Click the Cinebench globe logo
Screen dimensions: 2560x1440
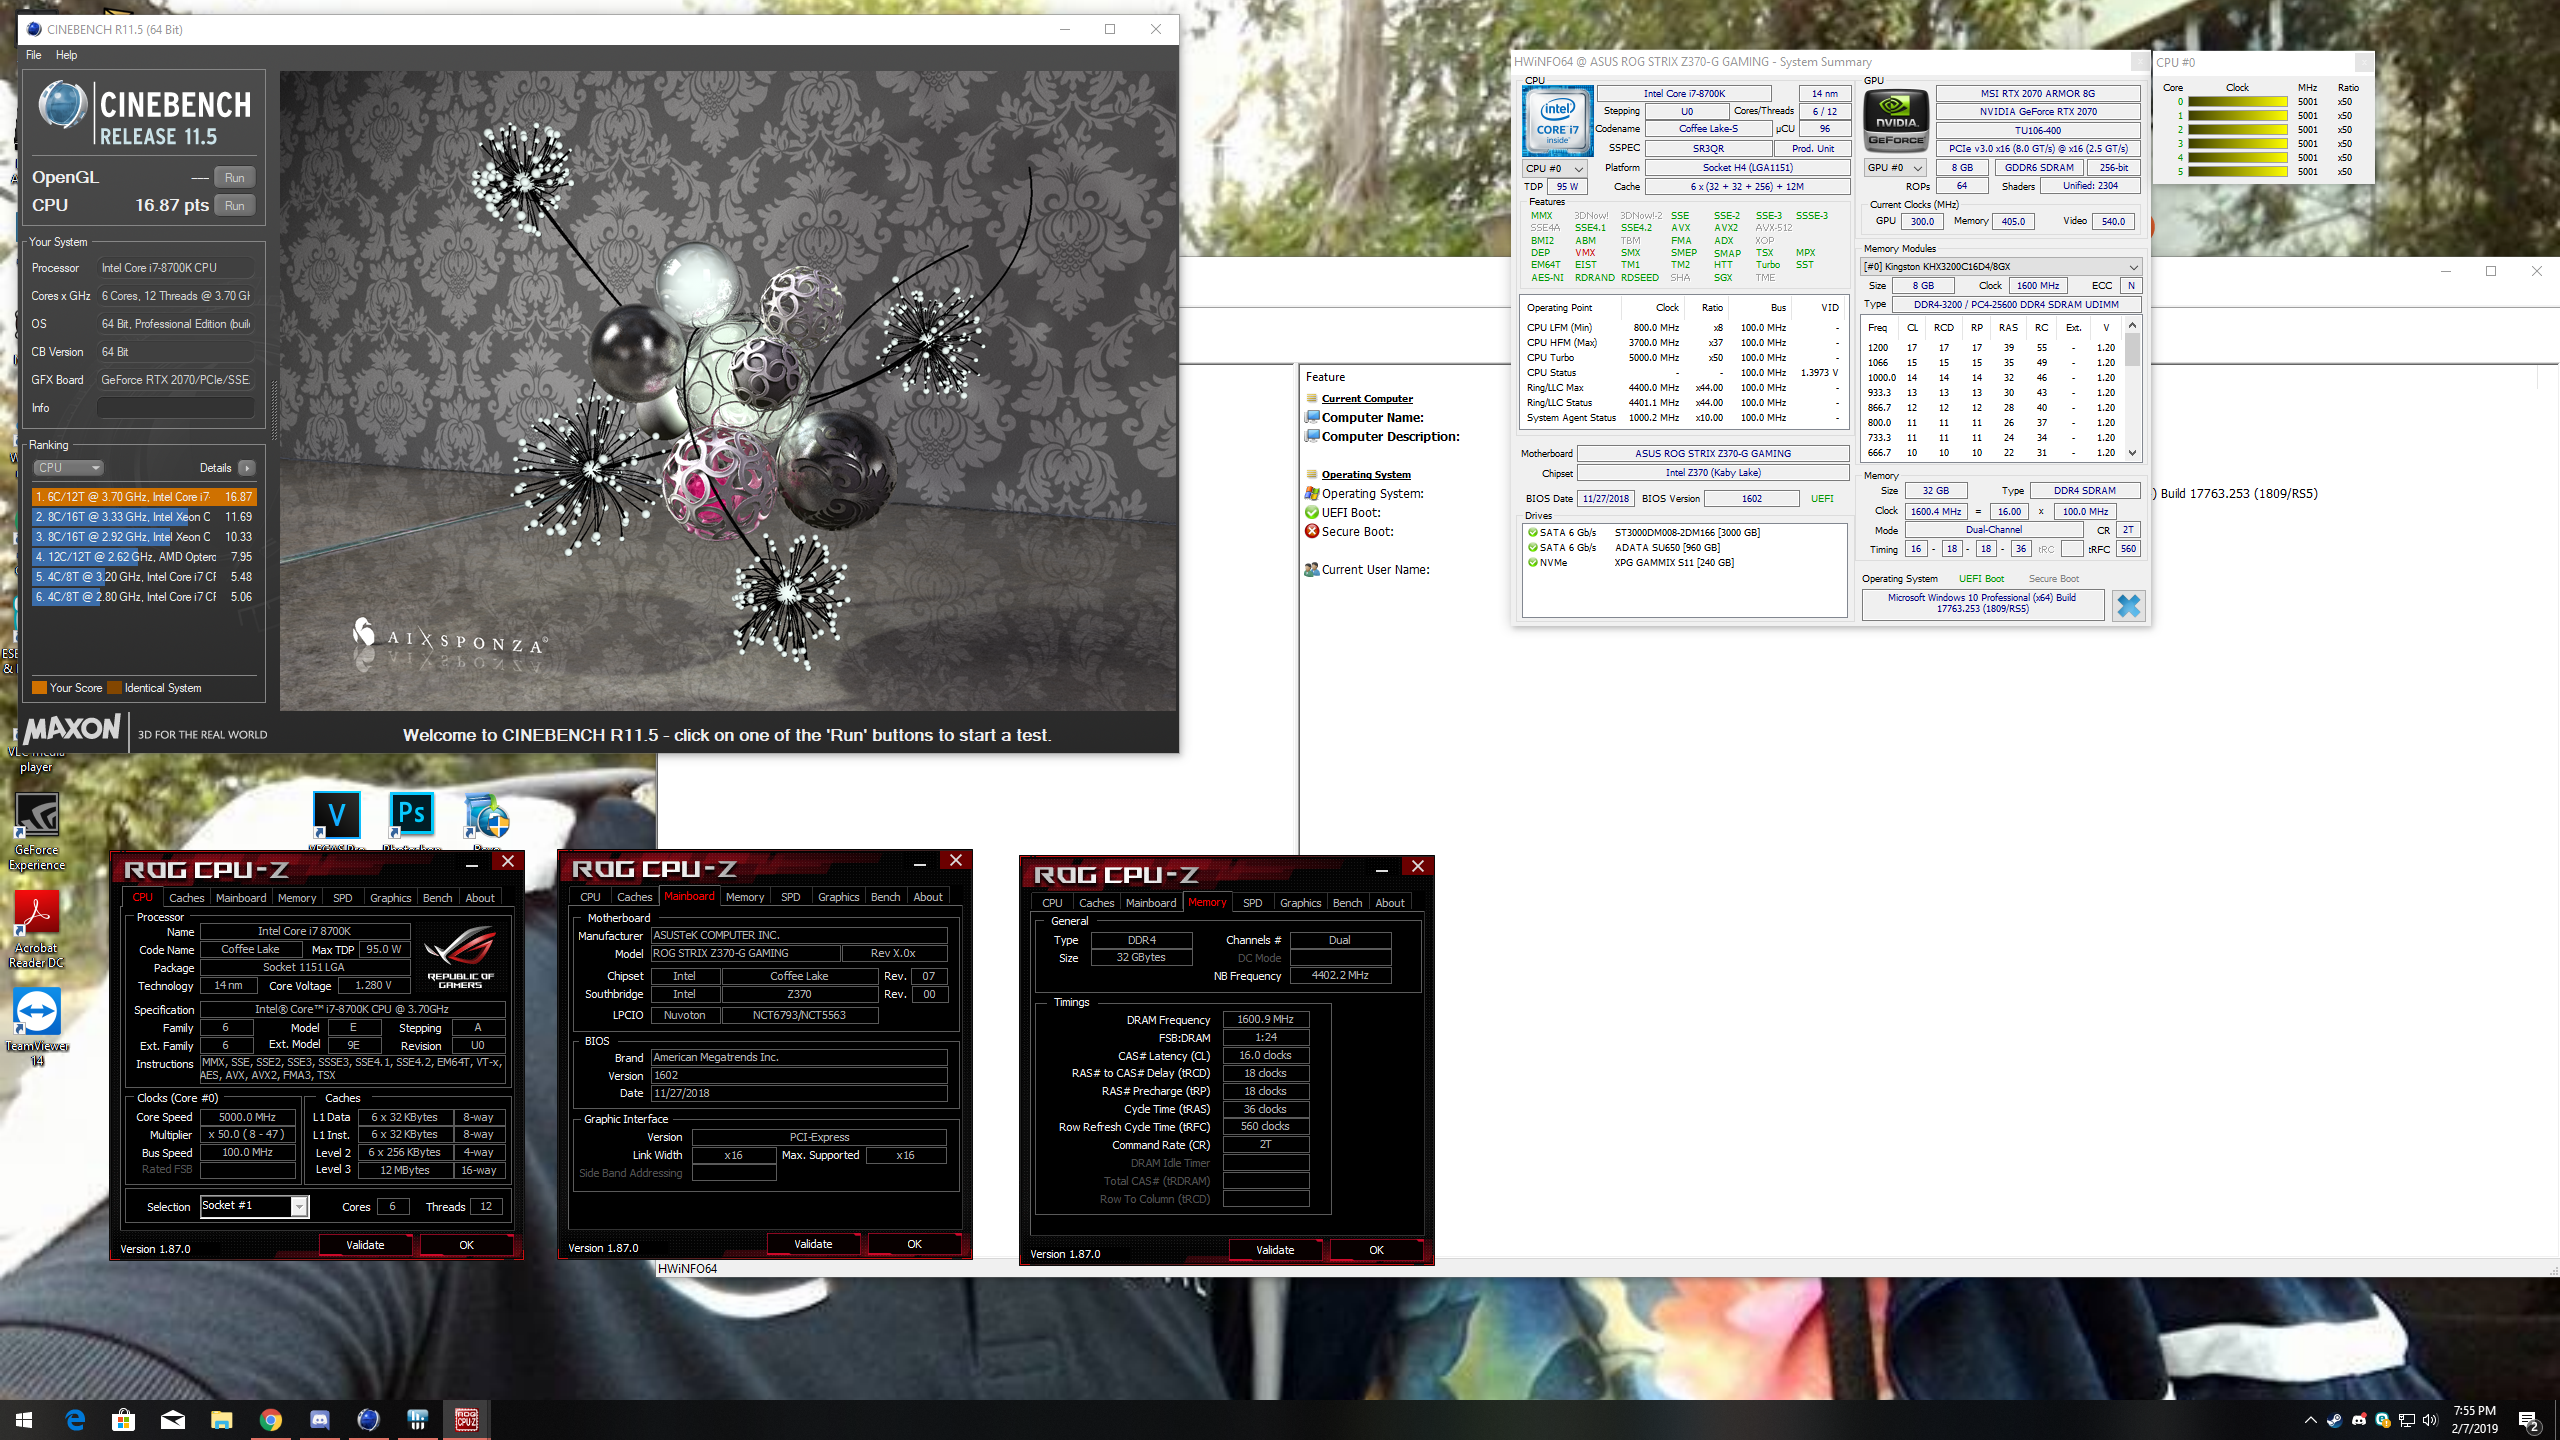point(63,106)
